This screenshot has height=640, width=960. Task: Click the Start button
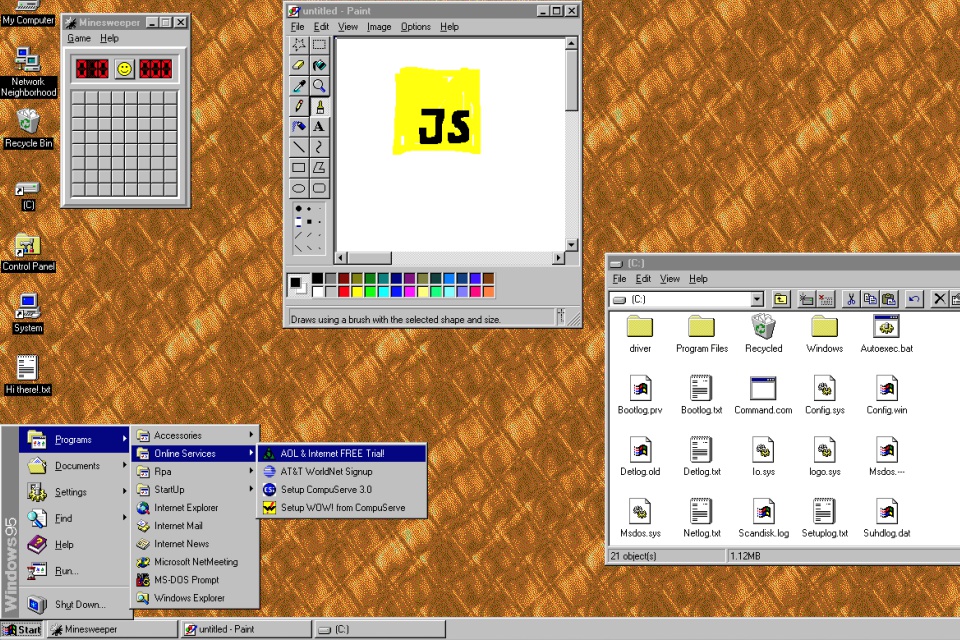click(x=23, y=629)
